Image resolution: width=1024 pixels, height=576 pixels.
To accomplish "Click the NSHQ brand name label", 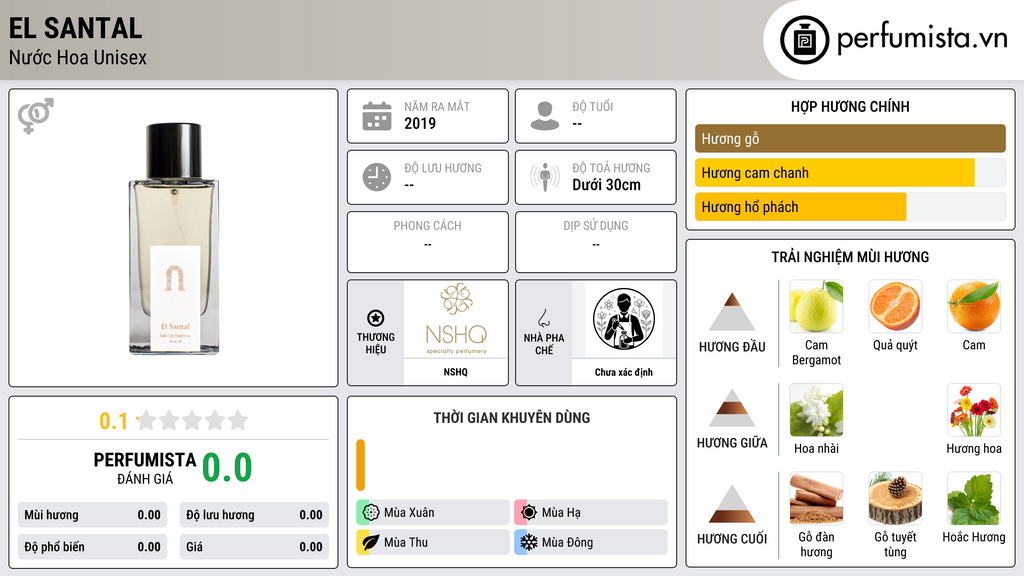I will pyautogui.click(x=456, y=372).
